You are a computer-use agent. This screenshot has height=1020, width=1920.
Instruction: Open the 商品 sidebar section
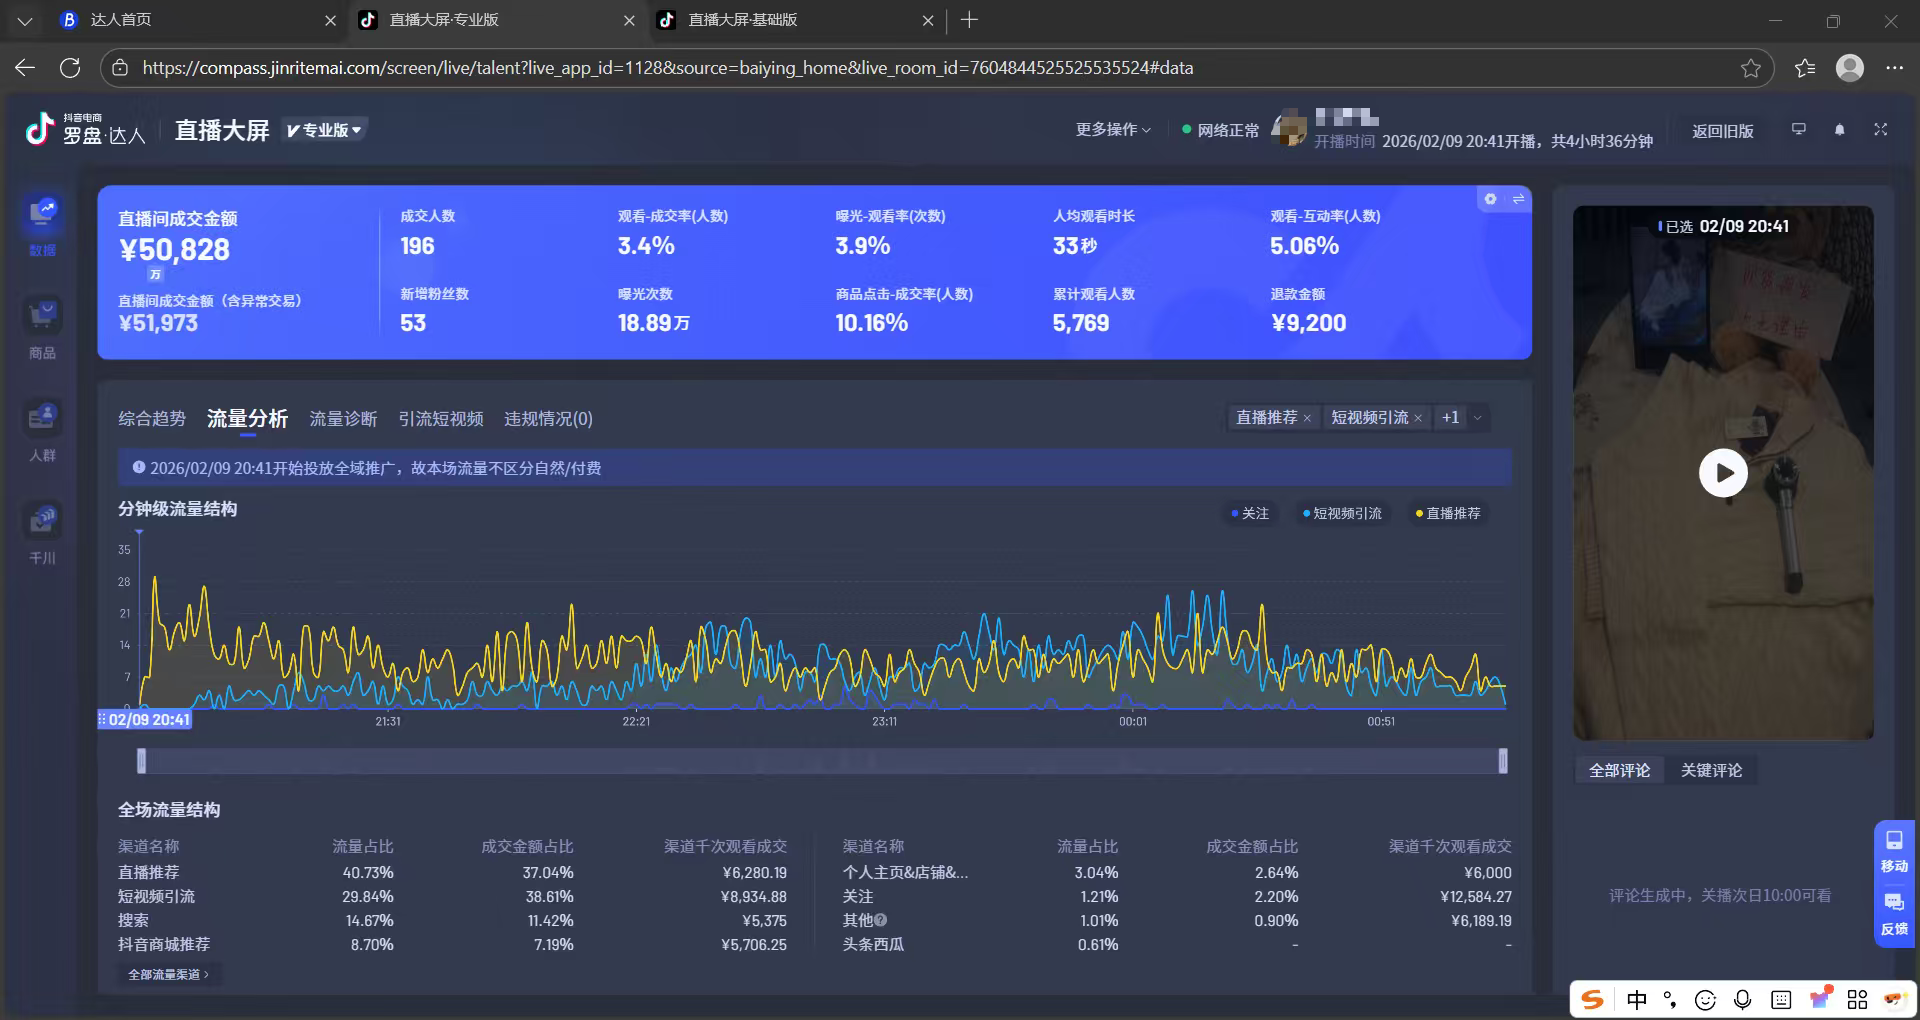(43, 318)
